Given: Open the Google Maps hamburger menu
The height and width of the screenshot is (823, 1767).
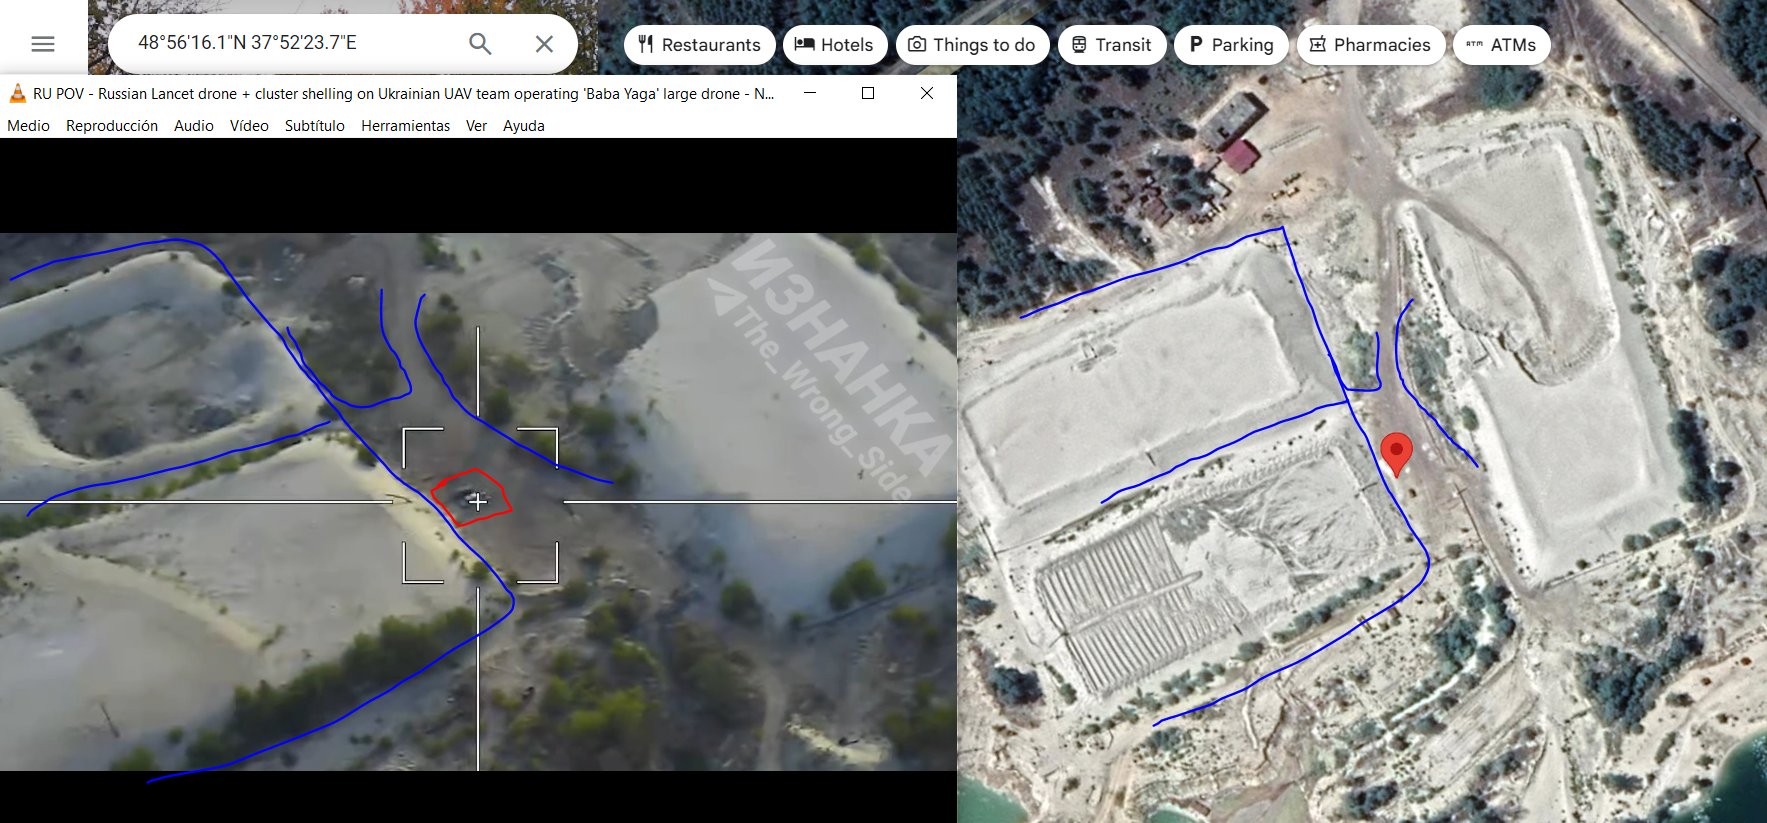Looking at the screenshot, I should [43, 44].
